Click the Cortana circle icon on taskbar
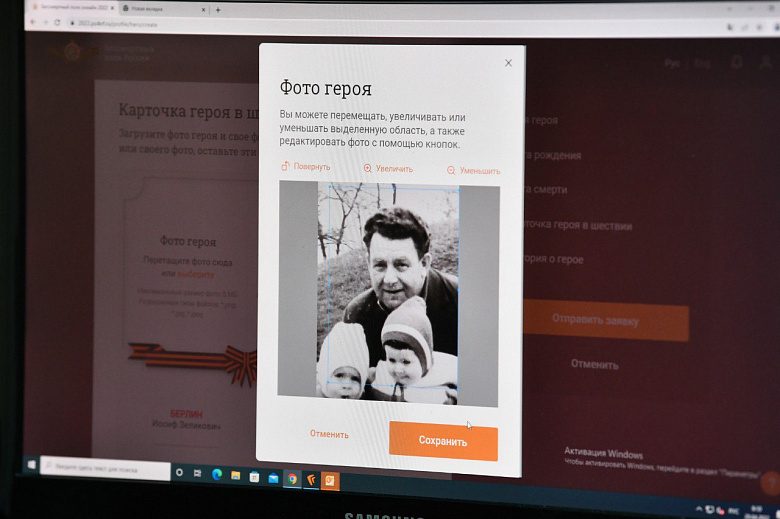780x519 pixels. tap(179, 472)
